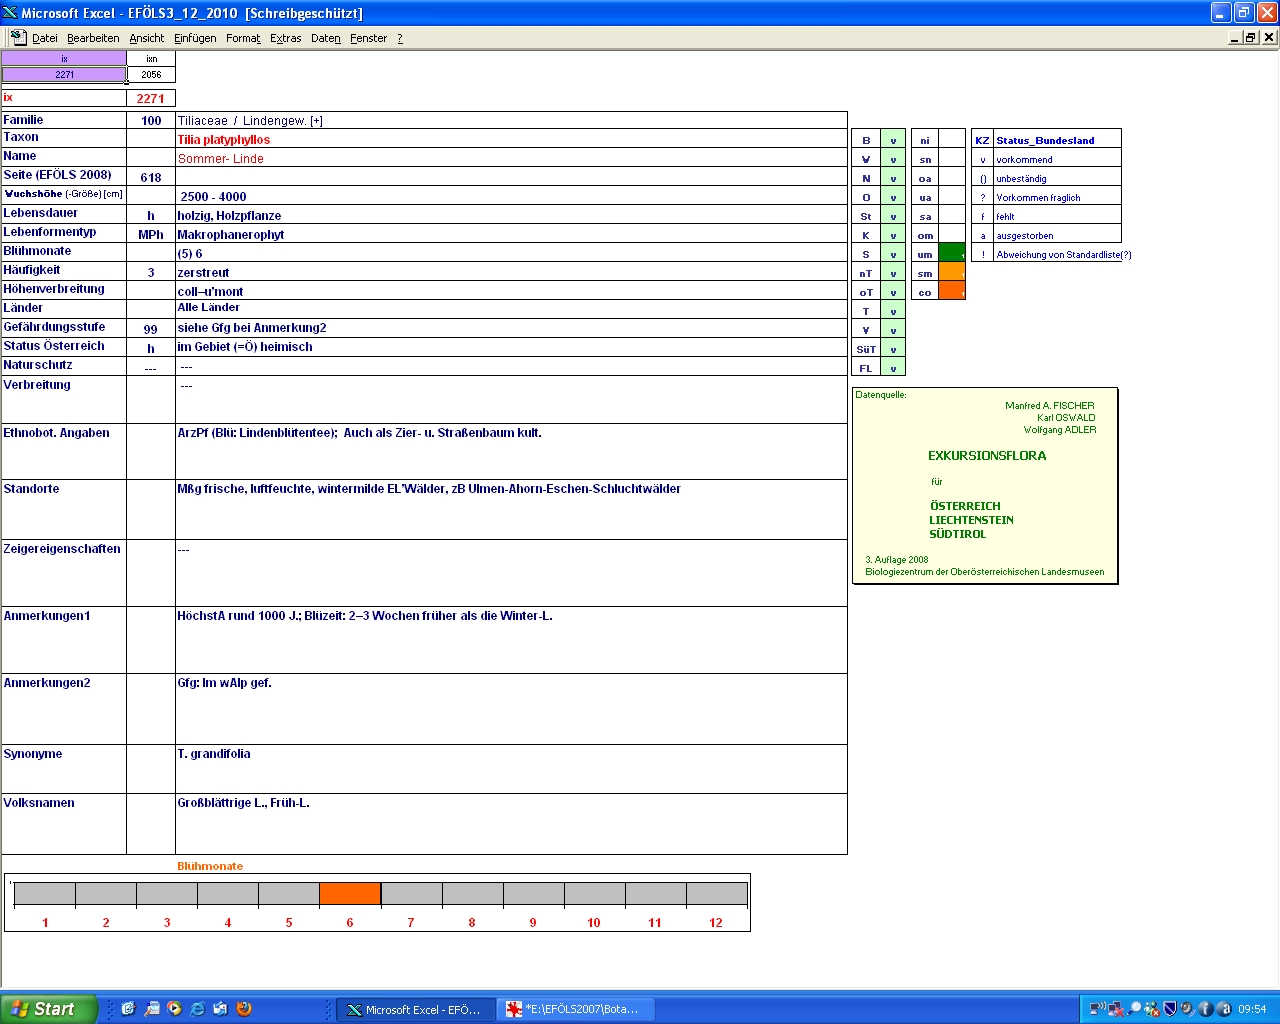Select the ixn cell containing 2056
Image resolution: width=1280 pixels, height=1024 pixels.
point(151,74)
